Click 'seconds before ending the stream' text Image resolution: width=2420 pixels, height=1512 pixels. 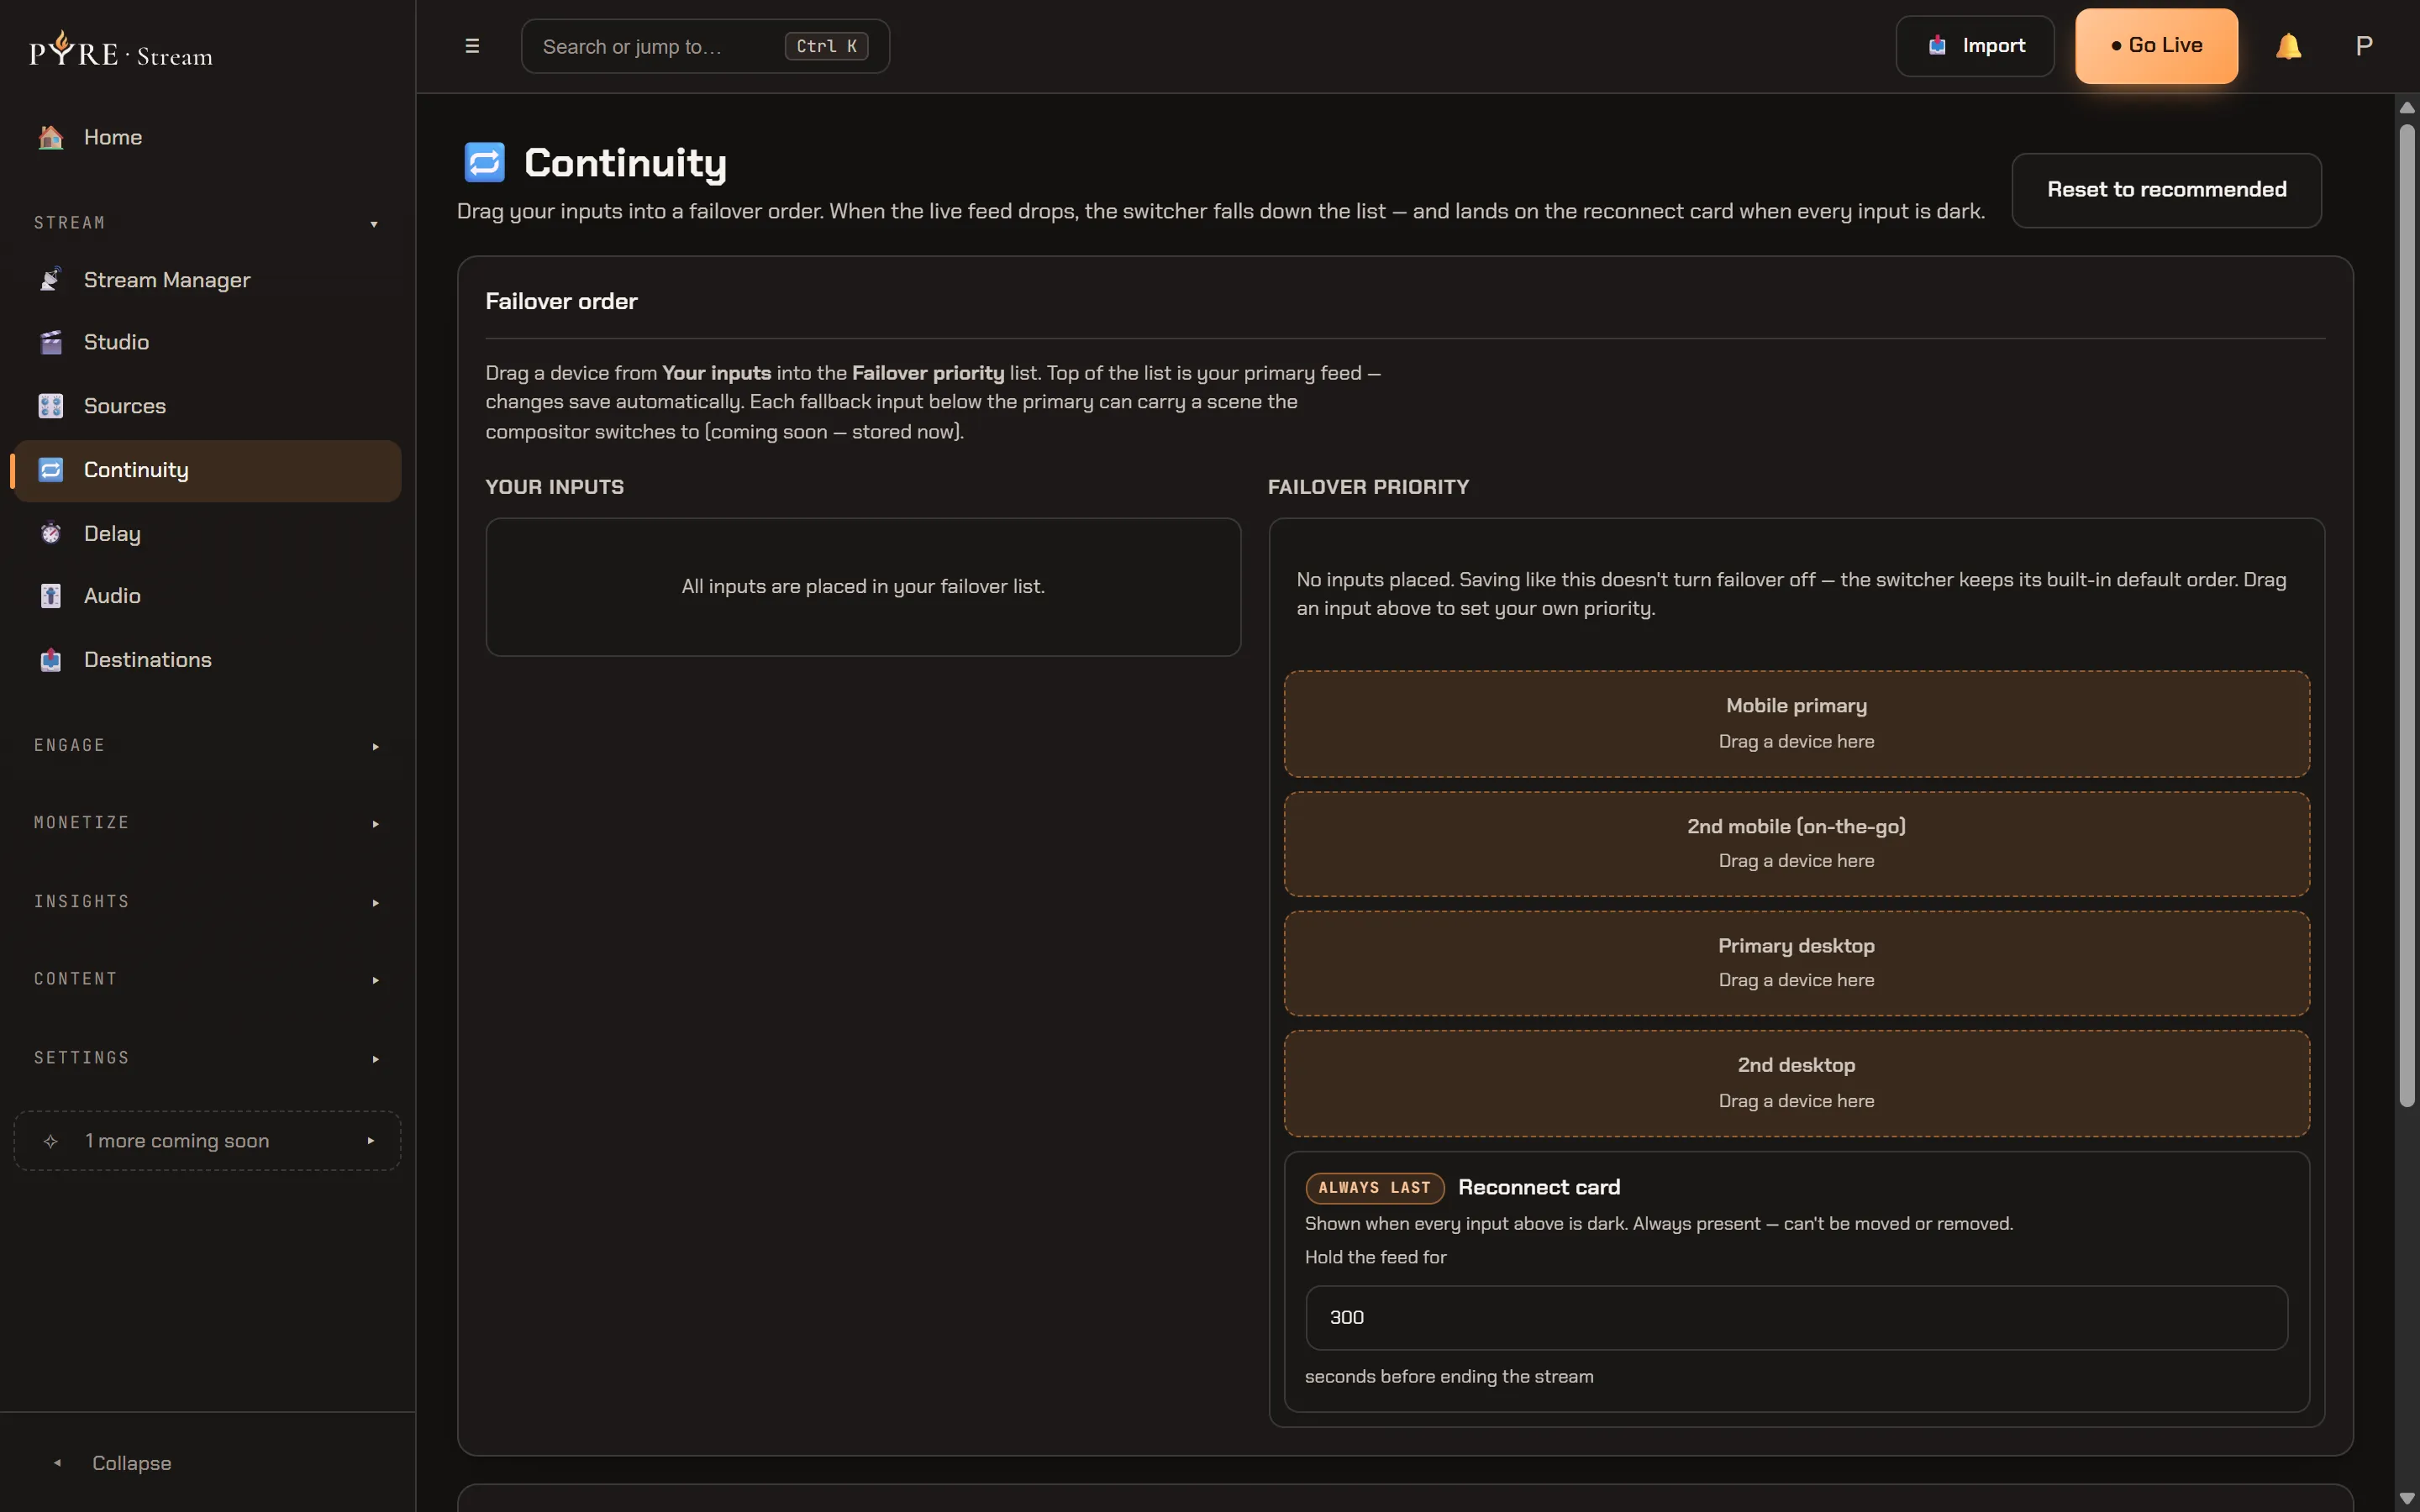[1449, 1377]
